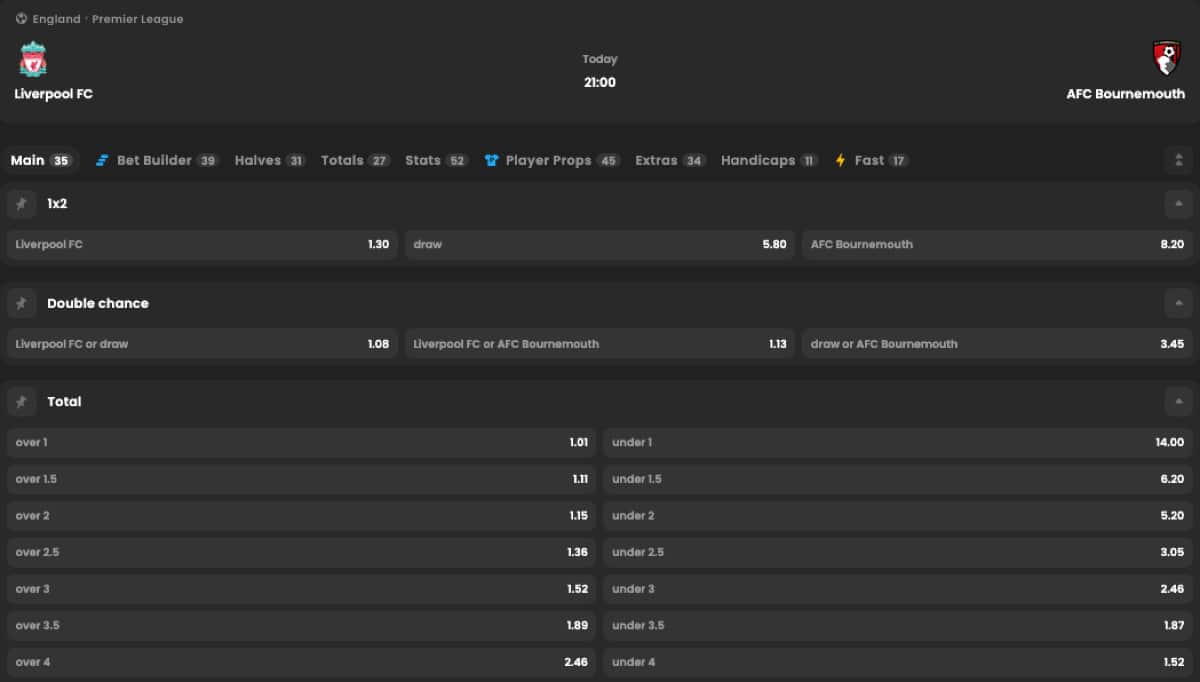Viewport: 1200px width, 682px height.
Task: Select over 3.5 at 1.89
Action: click(301, 626)
